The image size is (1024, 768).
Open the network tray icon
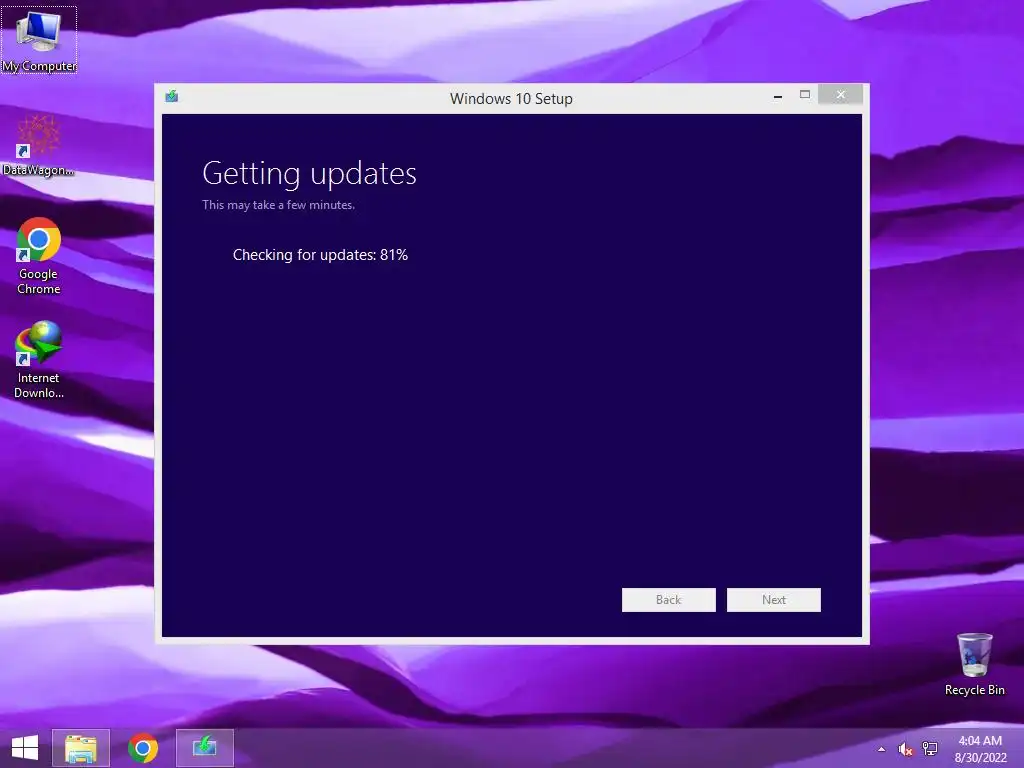pos(929,749)
